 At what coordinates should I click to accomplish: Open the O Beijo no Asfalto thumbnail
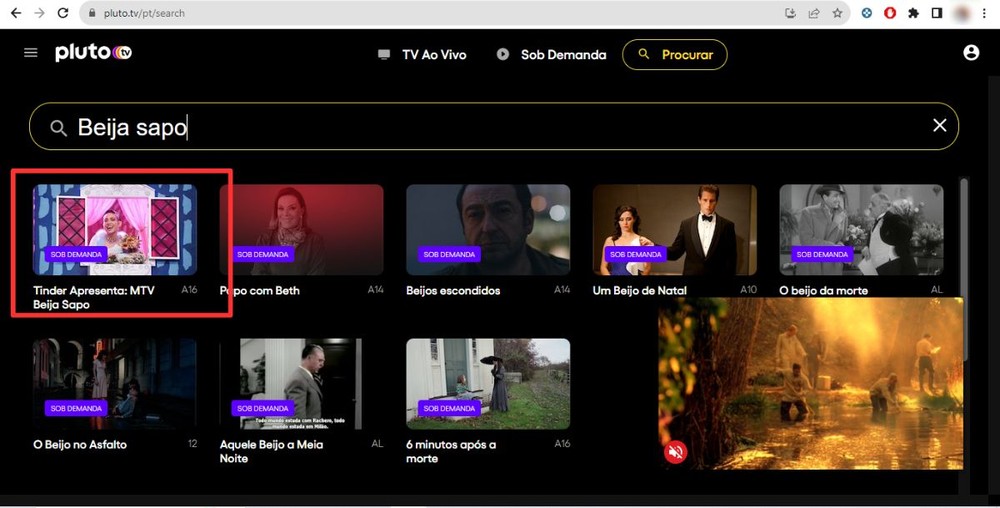115,384
